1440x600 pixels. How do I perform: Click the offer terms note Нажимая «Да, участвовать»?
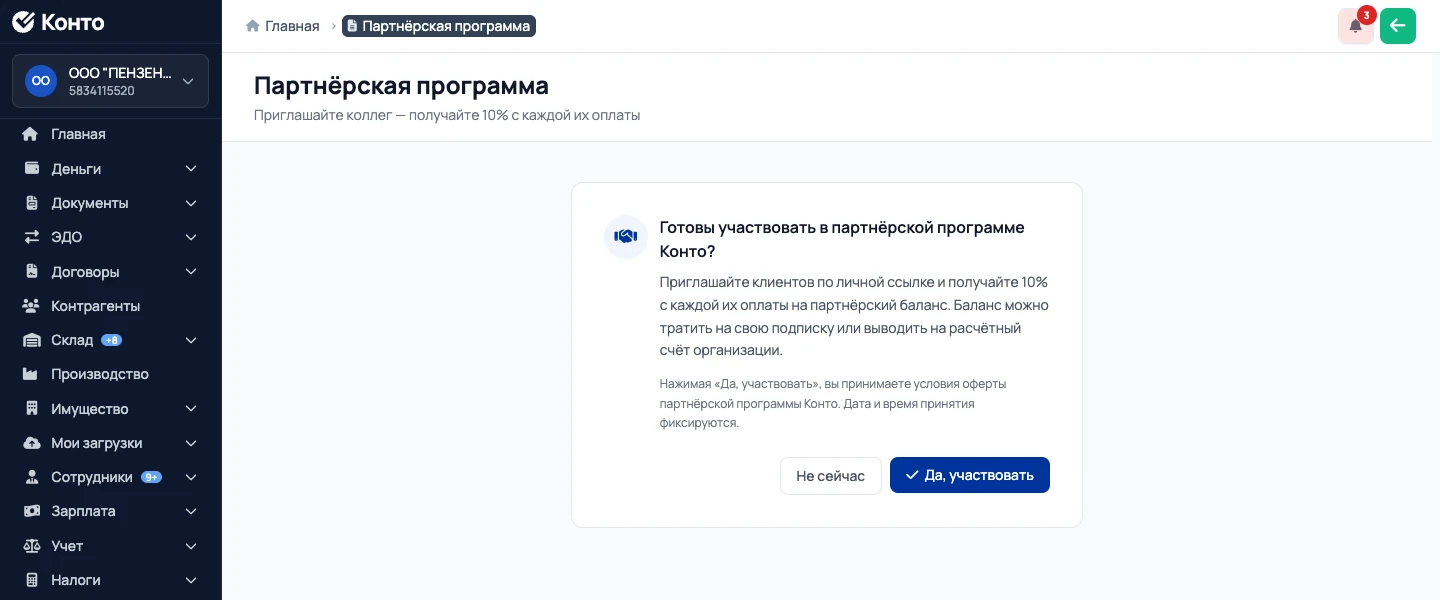[833, 403]
